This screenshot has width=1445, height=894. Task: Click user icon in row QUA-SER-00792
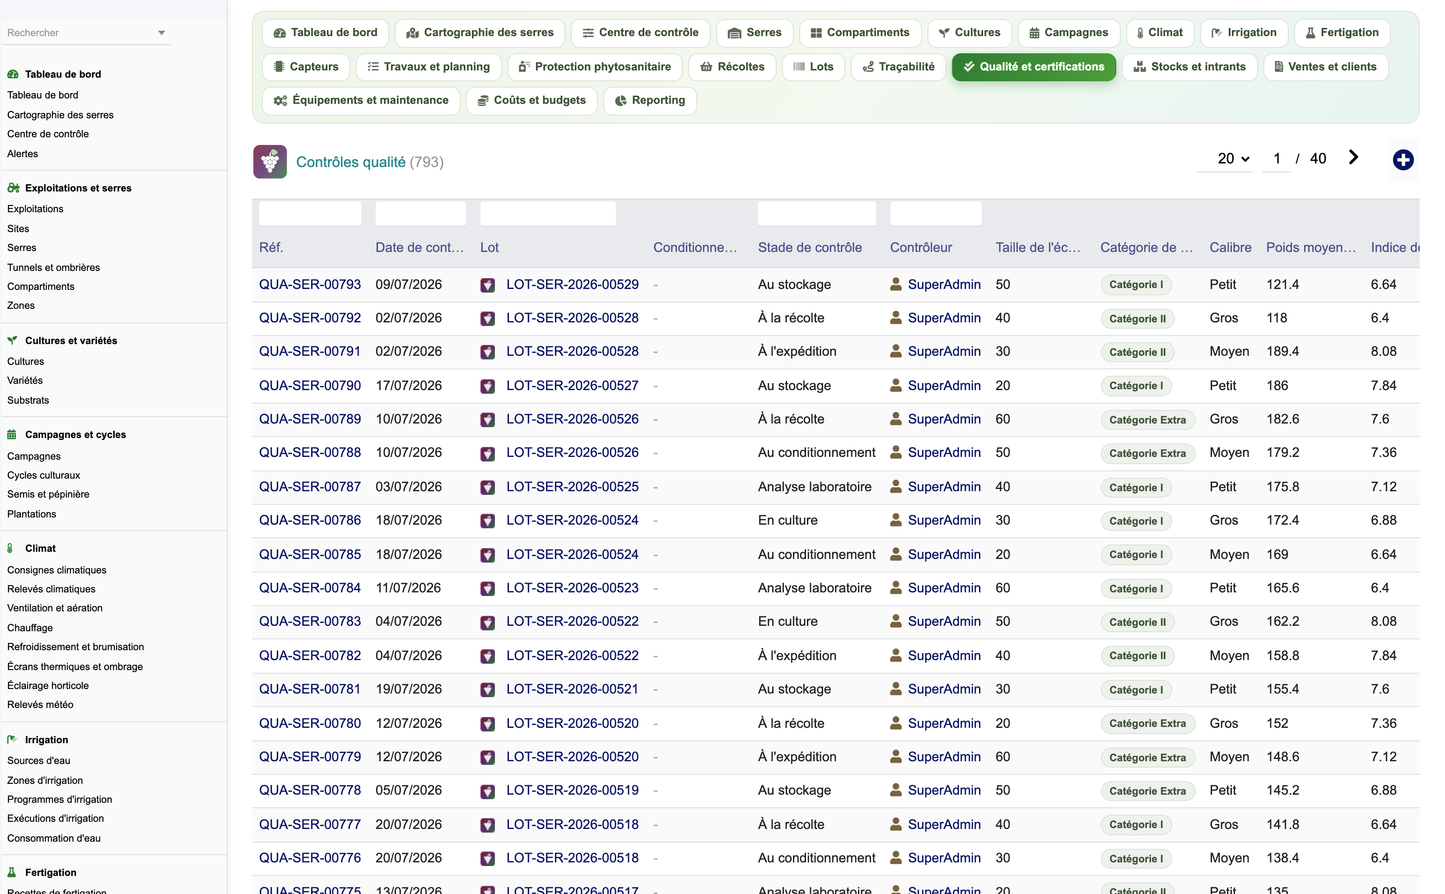896,318
